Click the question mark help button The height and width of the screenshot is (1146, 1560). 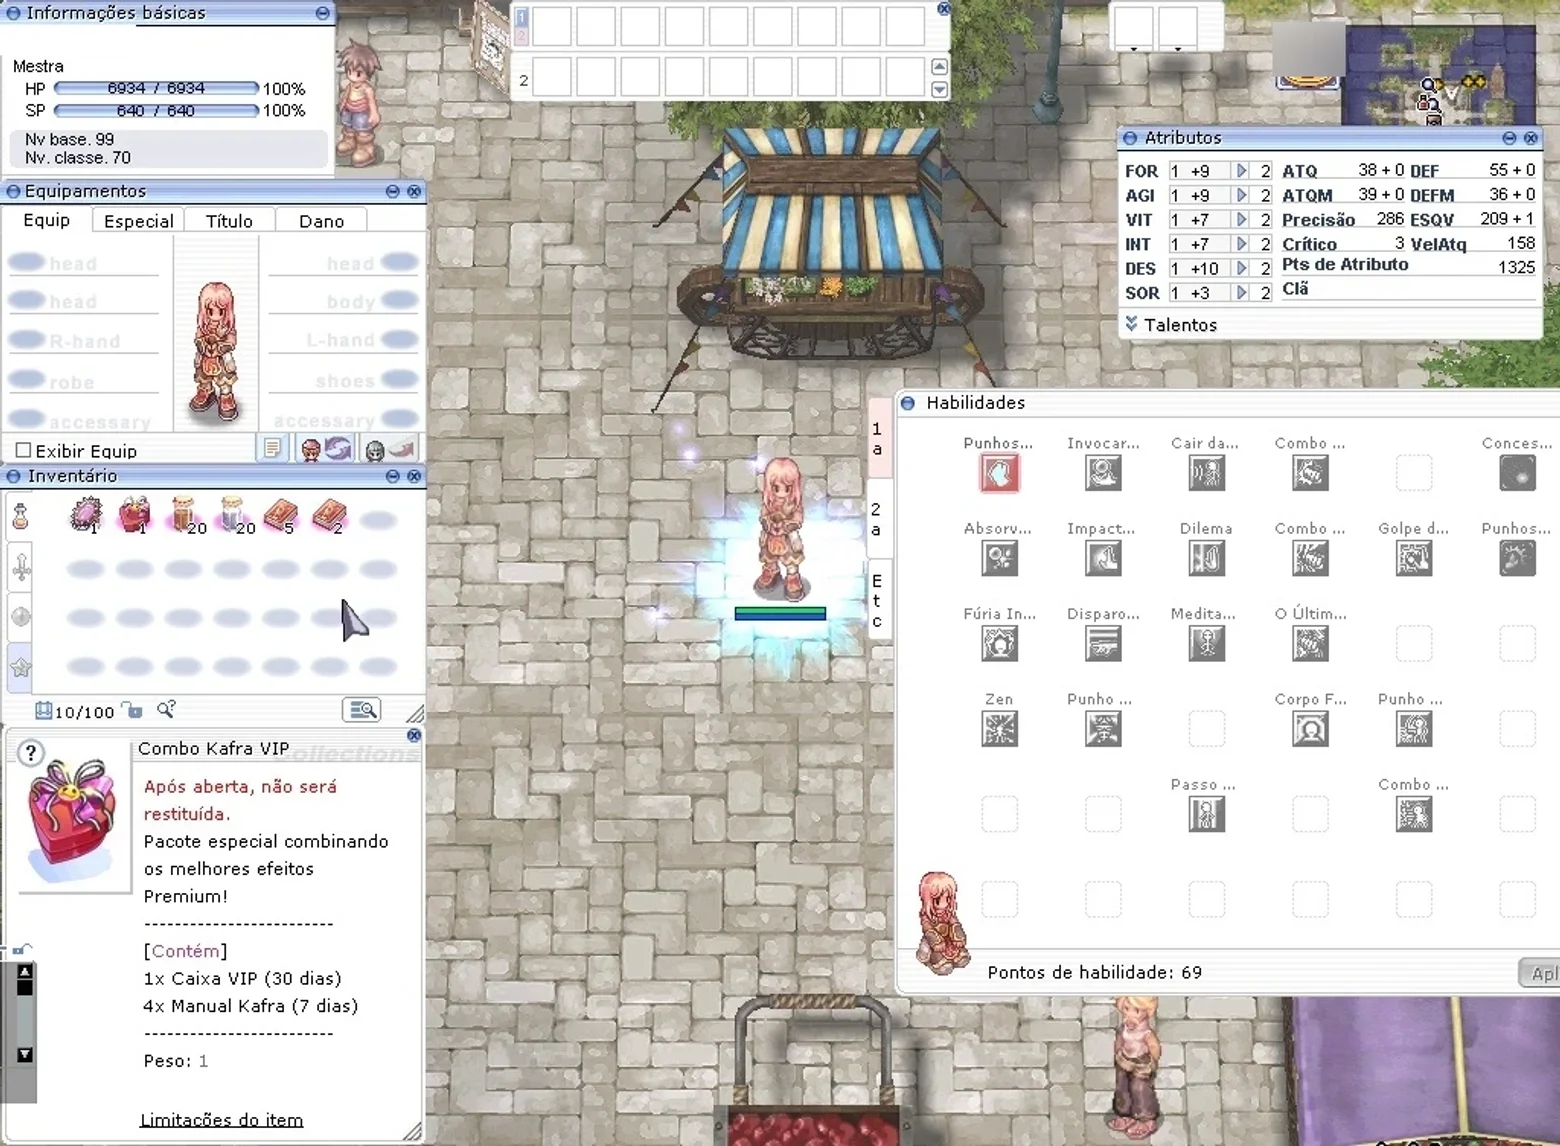pos(31,753)
